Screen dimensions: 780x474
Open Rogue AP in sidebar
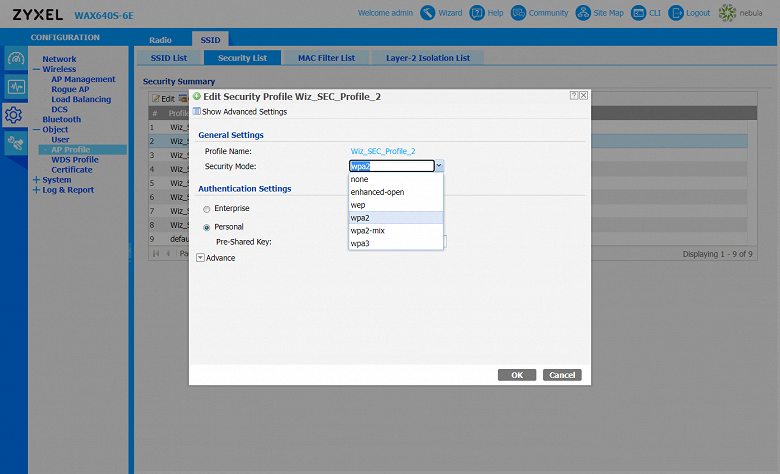click(70, 90)
